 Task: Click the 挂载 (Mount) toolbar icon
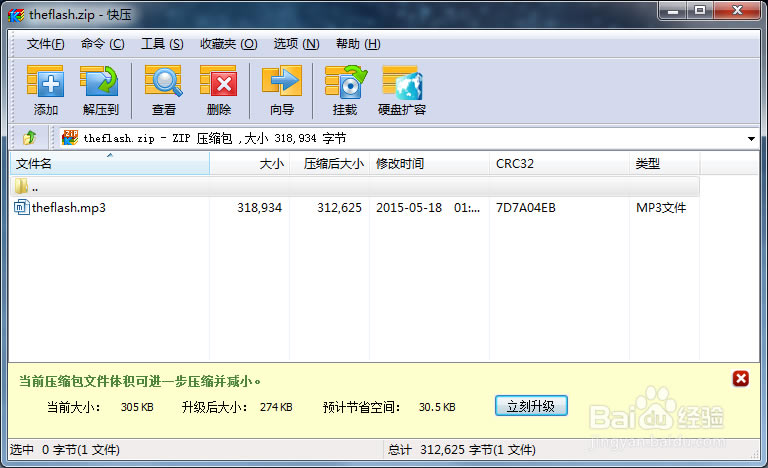pyautogui.click(x=345, y=90)
